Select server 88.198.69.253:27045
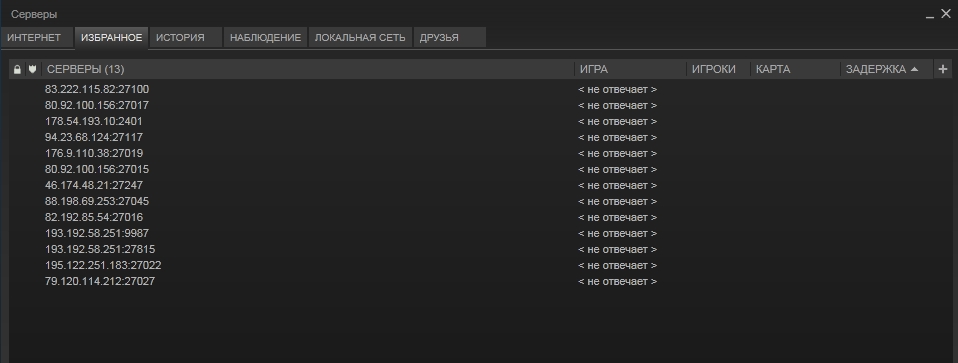Screen dimensions: 958x363 pos(97,201)
